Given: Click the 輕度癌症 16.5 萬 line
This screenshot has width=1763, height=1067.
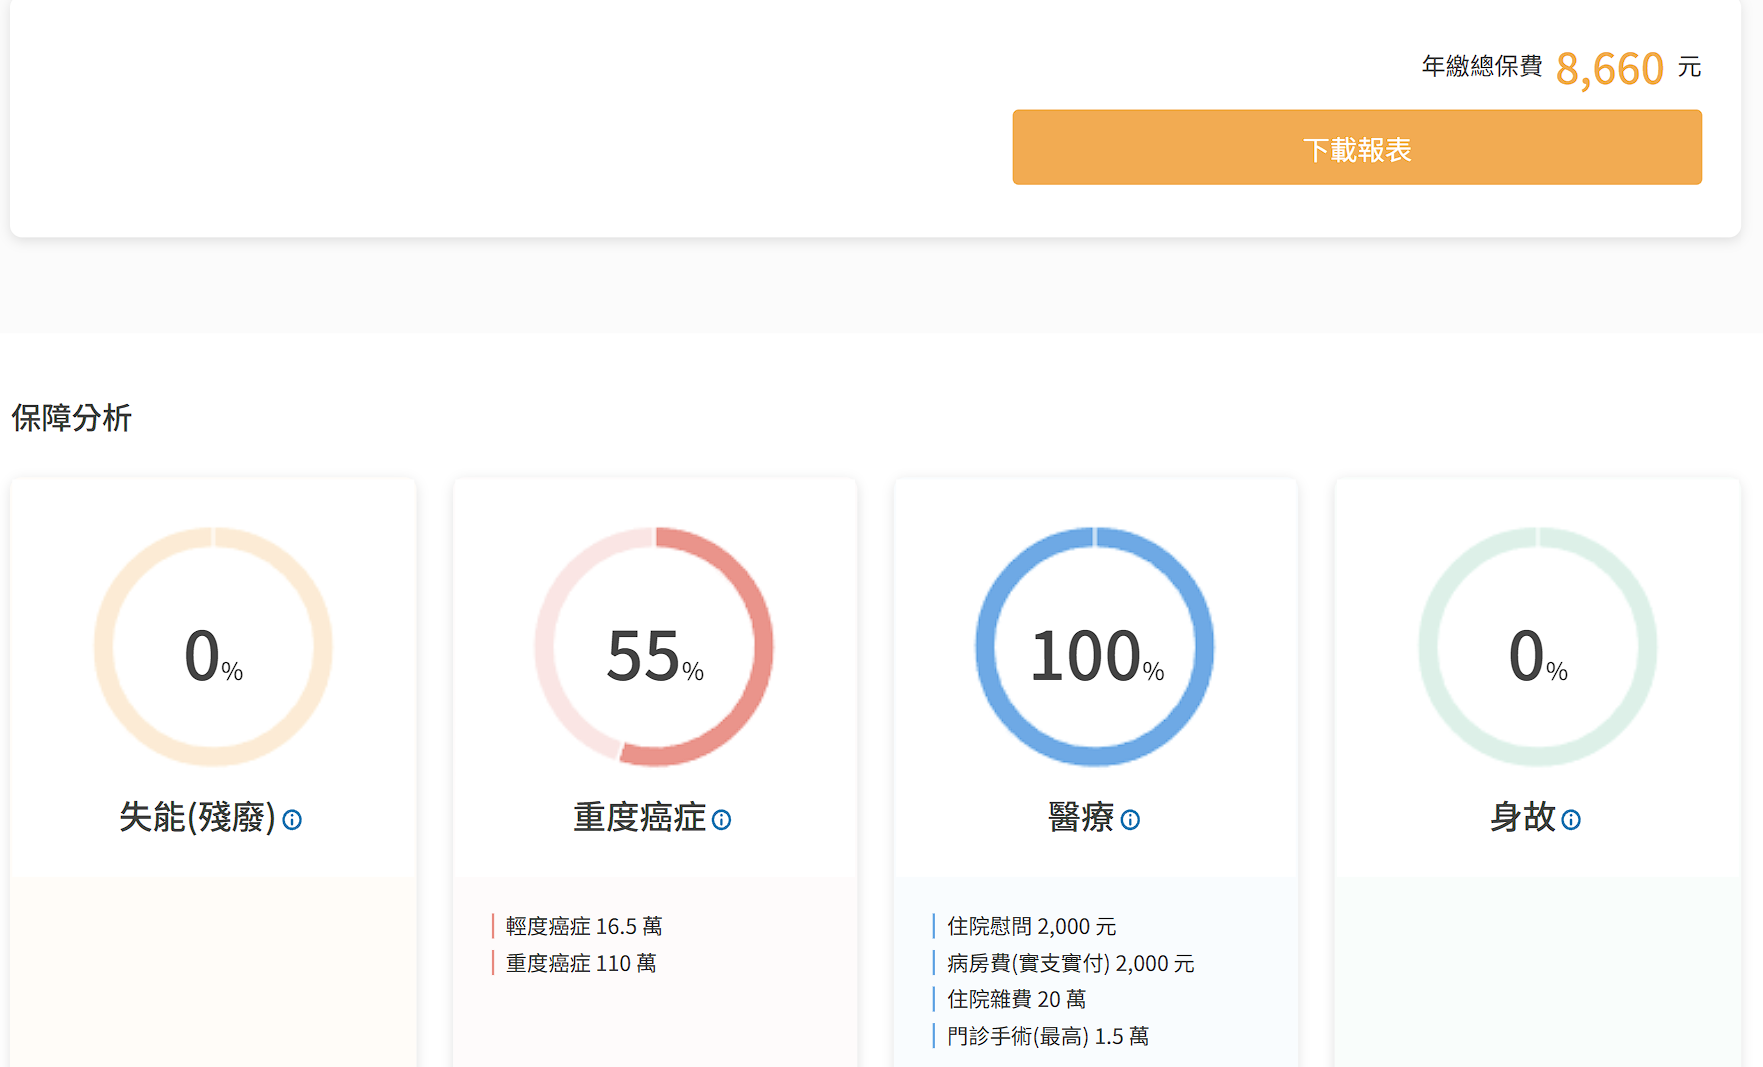Looking at the screenshot, I should point(583,926).
